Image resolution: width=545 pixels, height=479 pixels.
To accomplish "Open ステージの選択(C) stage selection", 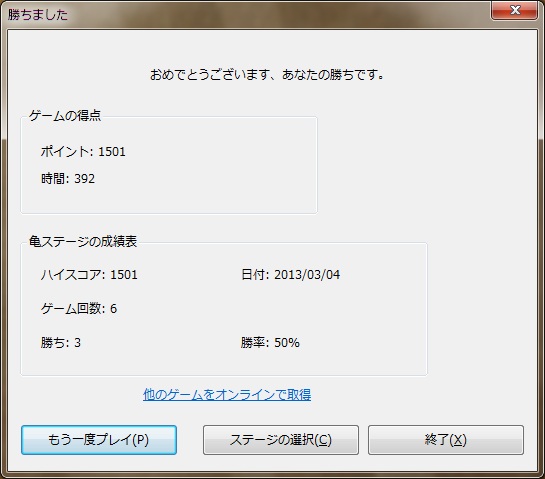I will pyautogui.click(x=281, y=440).
